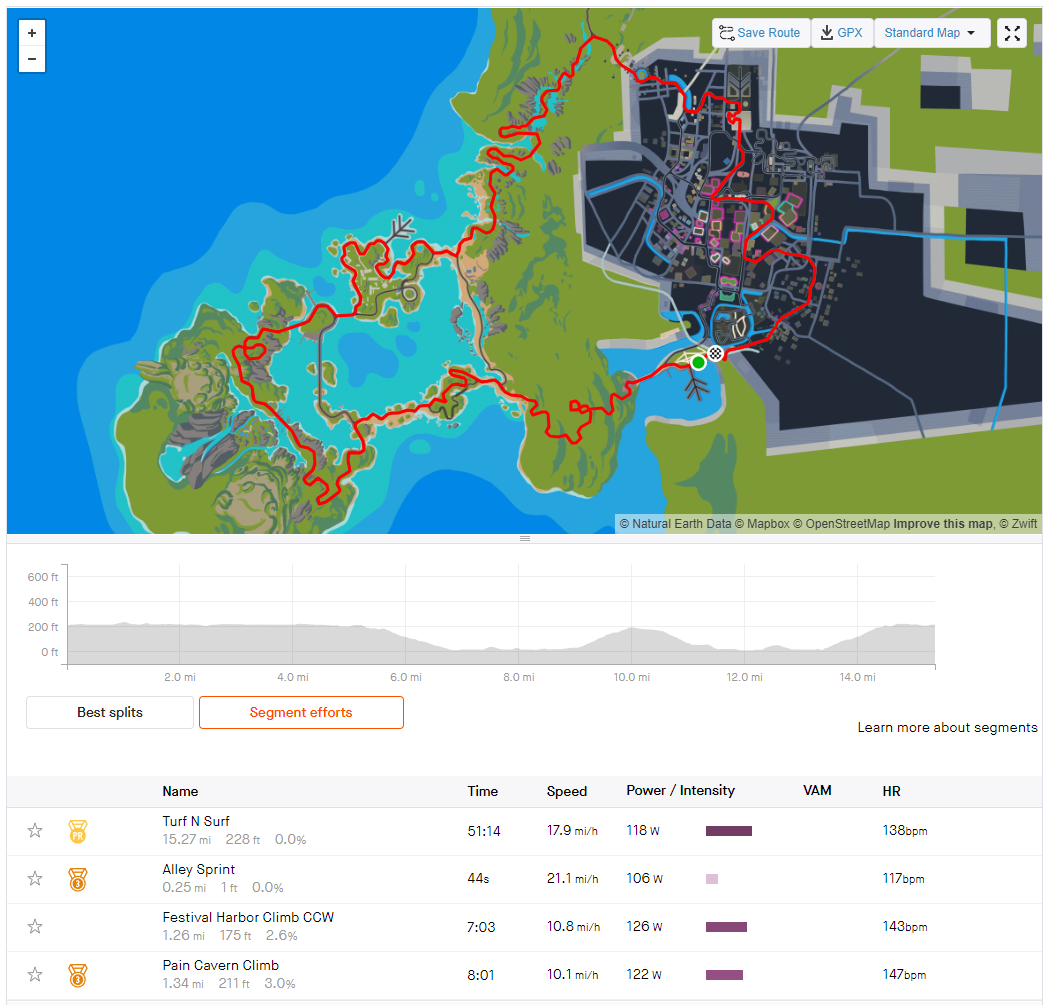This screenshot has width=1045, height=1005.
Task: Click the 44s time value
Action: (478, 878)
